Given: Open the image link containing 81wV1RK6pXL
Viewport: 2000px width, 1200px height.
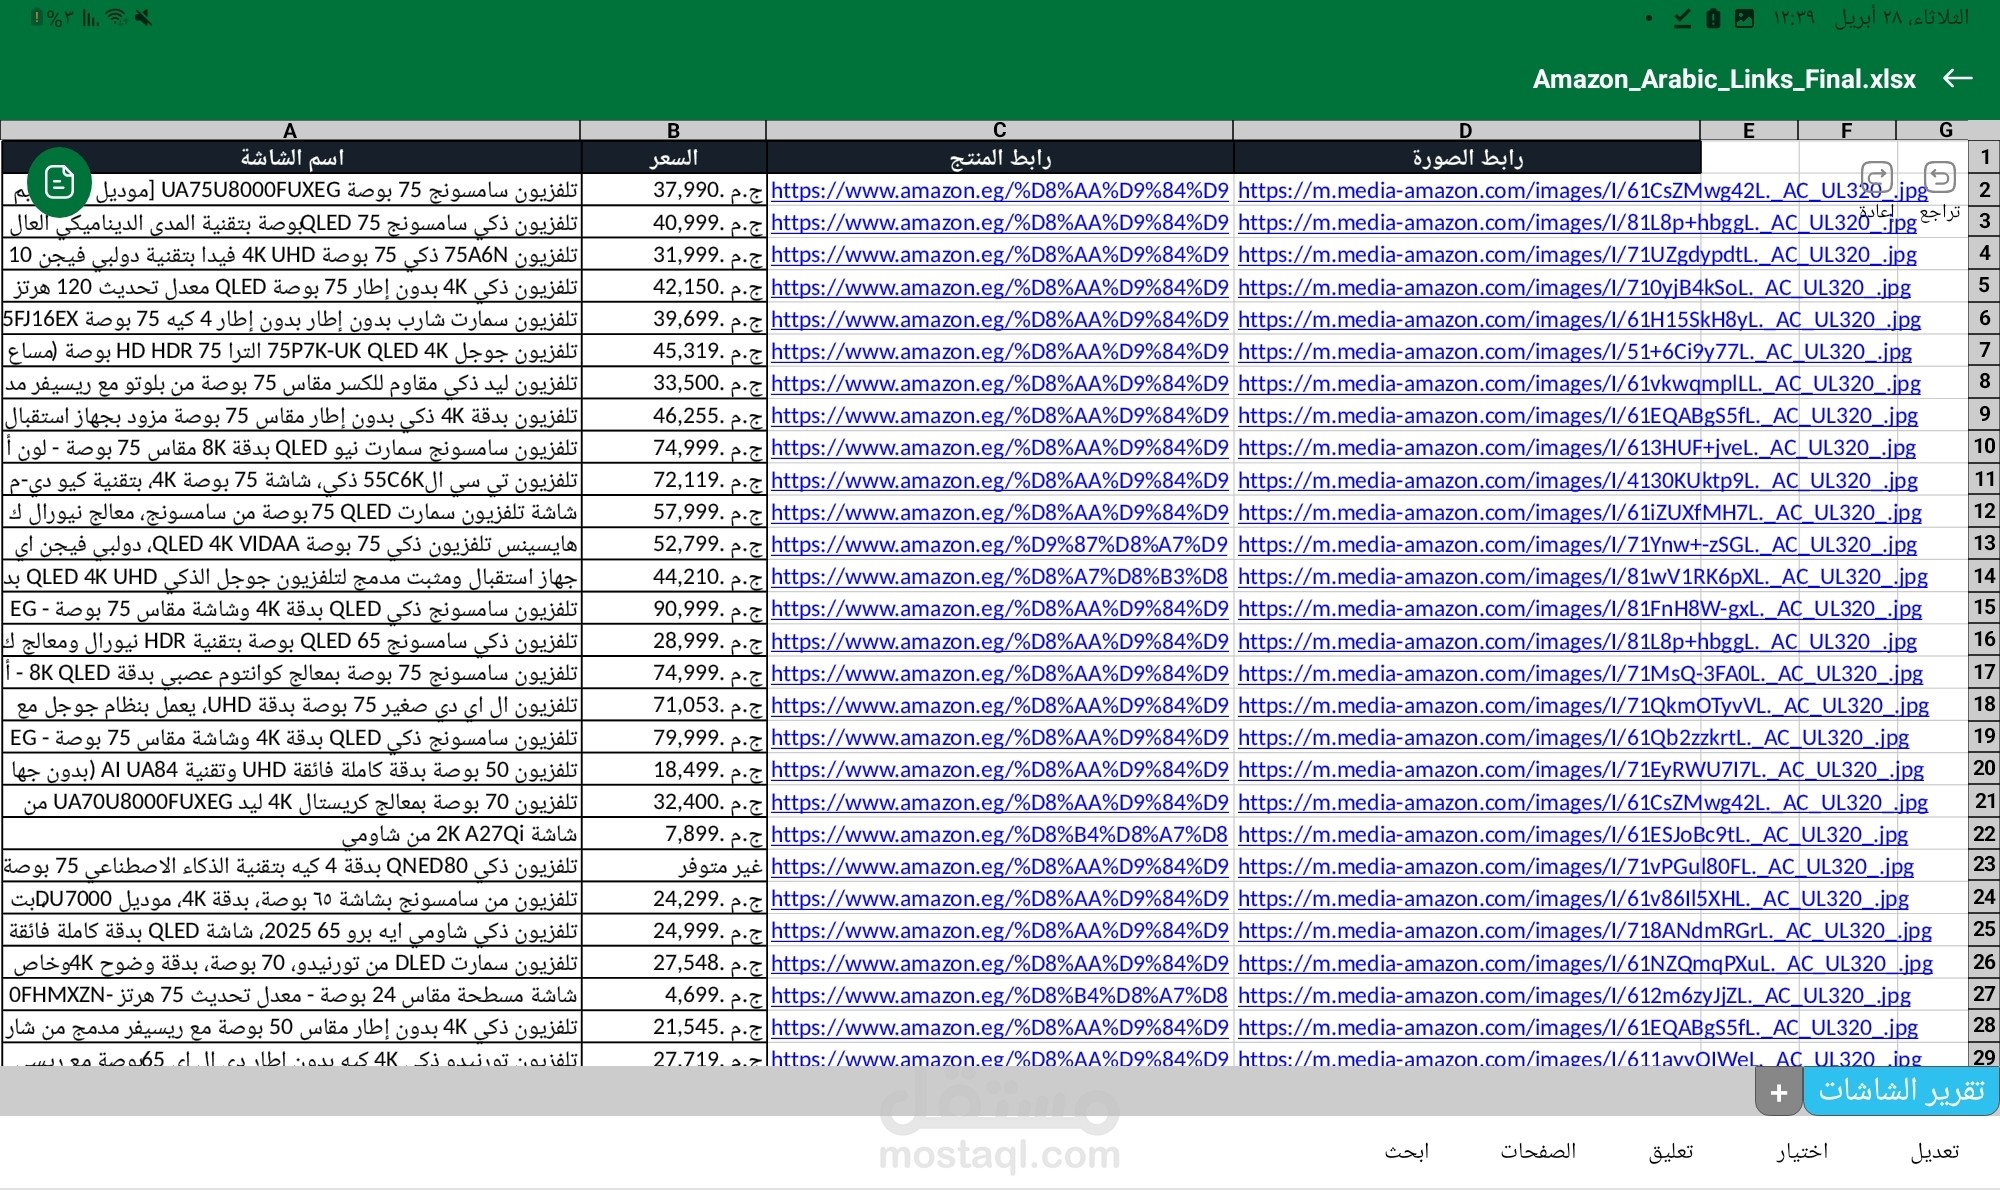Looking at the screenshot, I should point(1582,576).
